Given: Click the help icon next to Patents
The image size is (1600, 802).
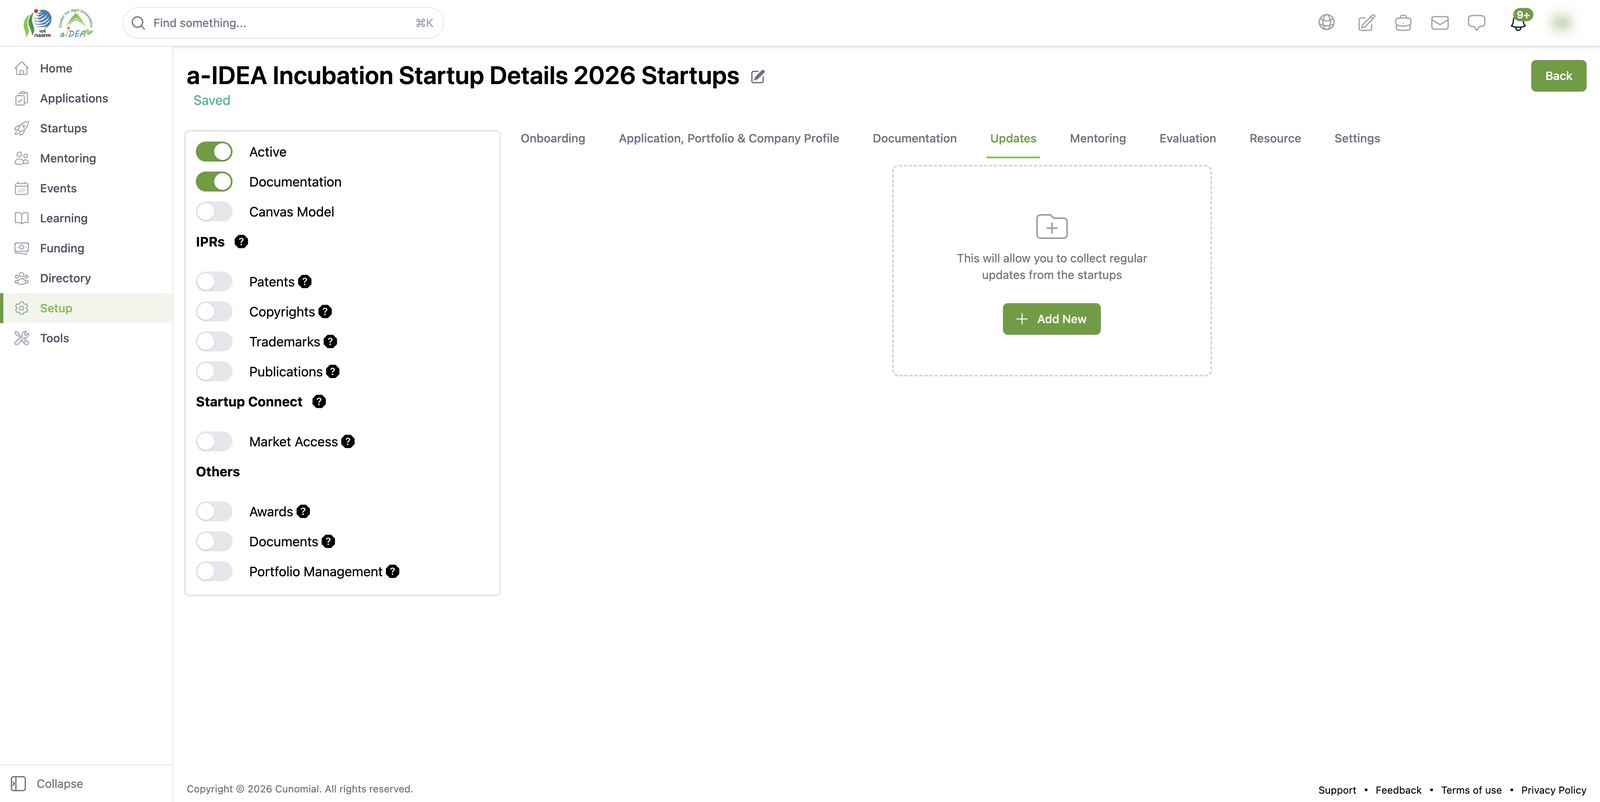Looking at the screenshot, I should coord(305,282).
